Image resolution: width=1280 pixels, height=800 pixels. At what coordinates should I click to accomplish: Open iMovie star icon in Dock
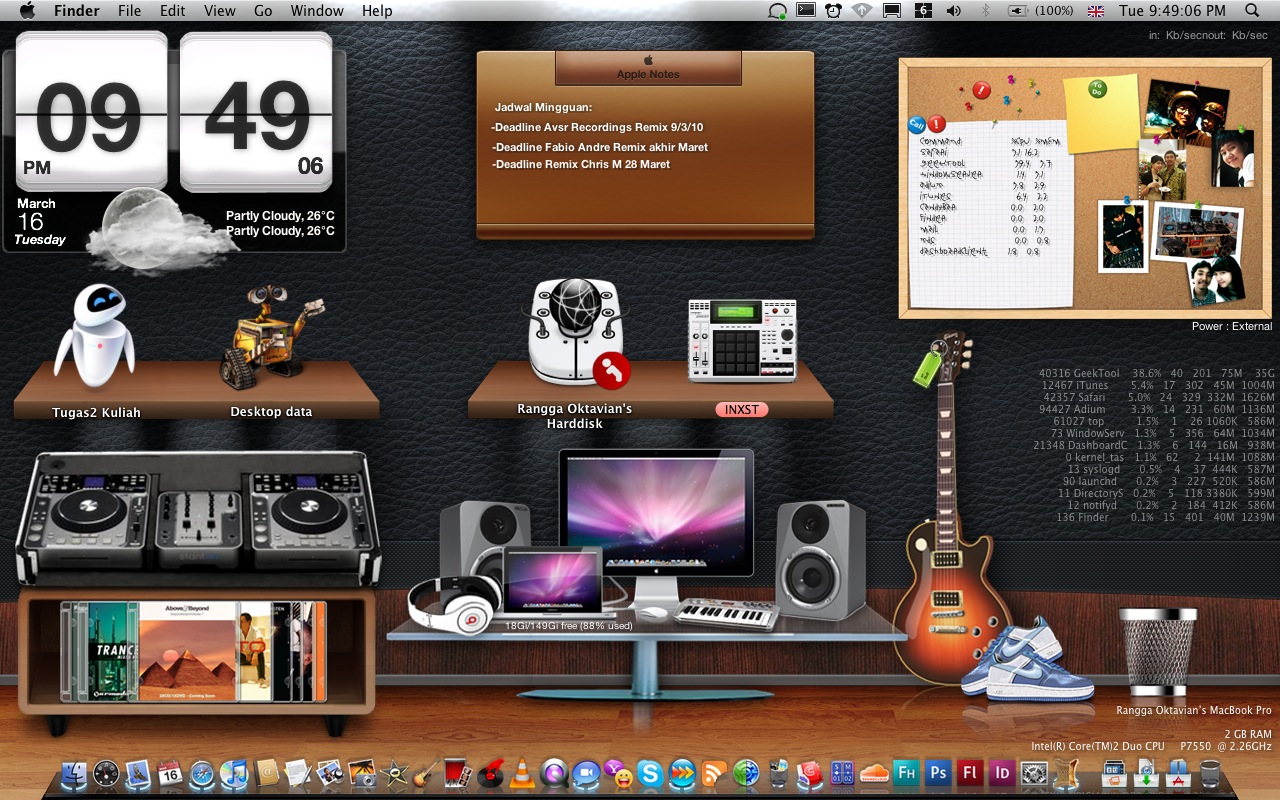tap(394, 773)
